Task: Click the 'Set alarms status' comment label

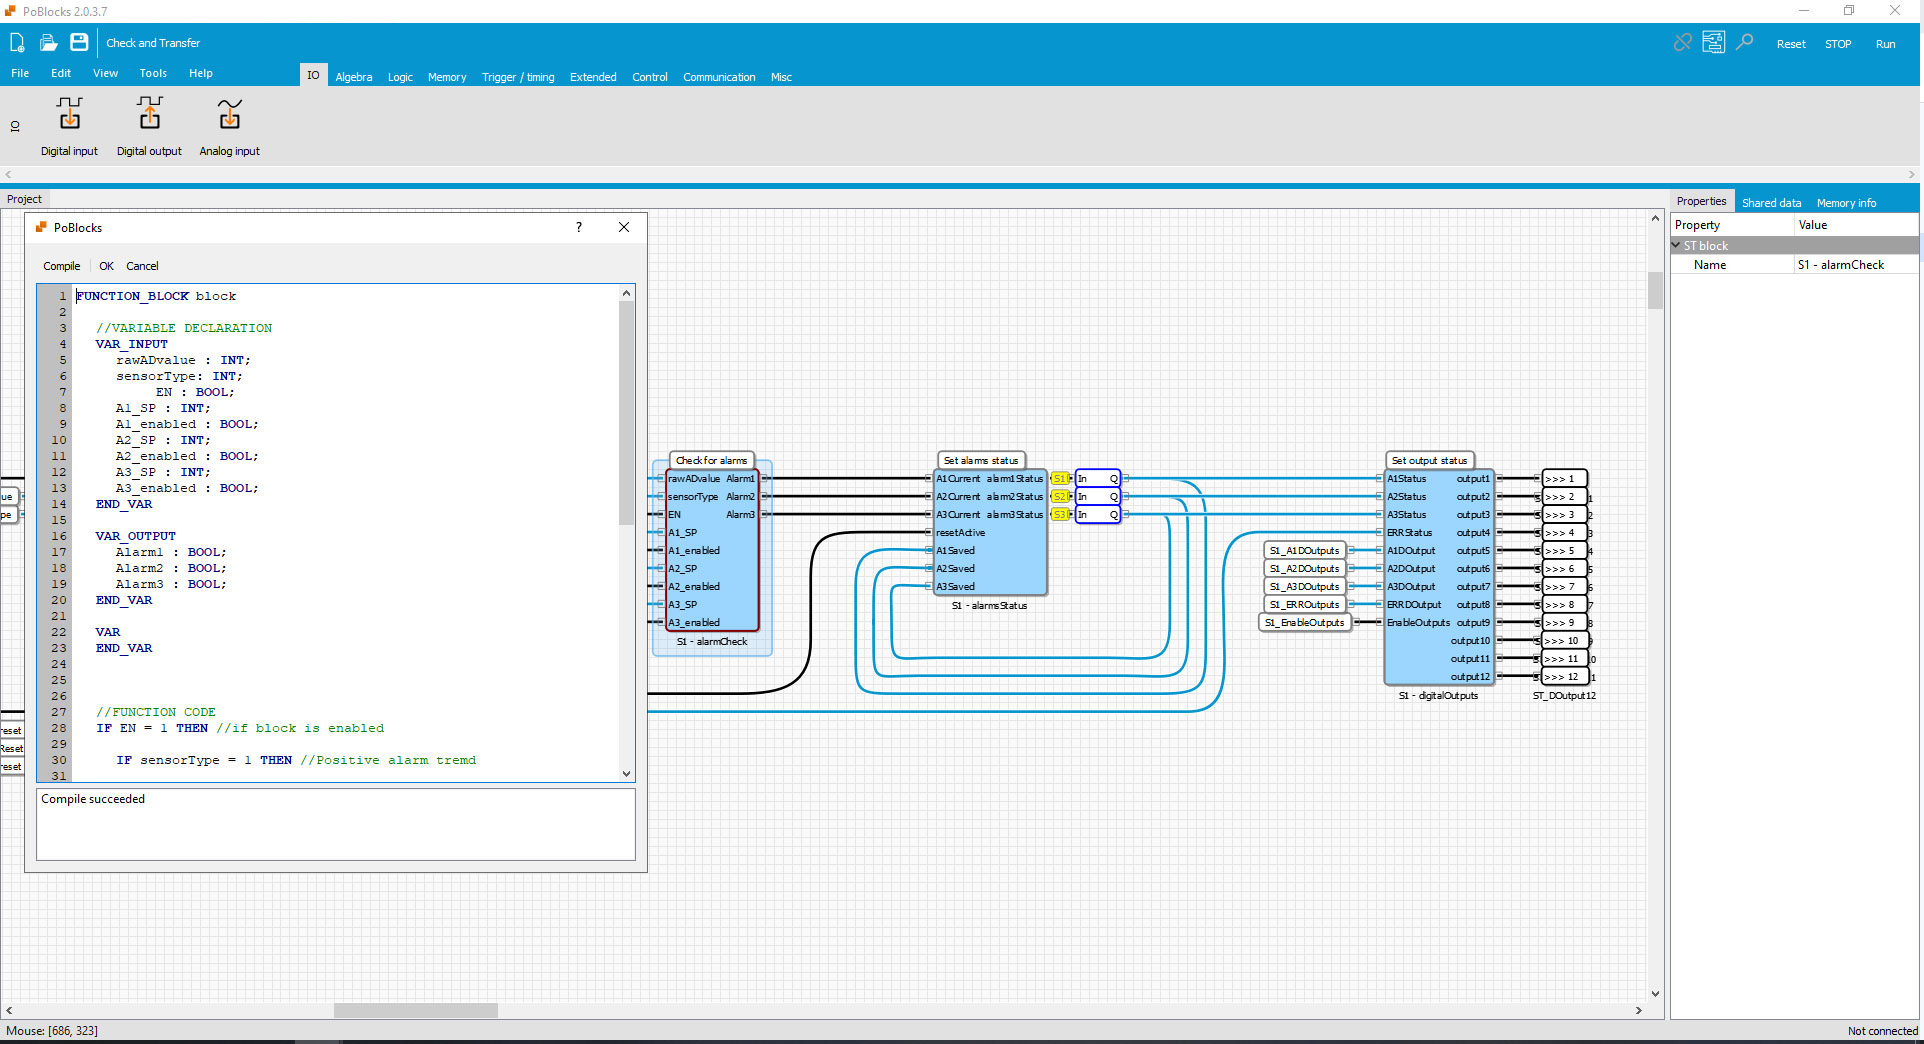Action: (981, 460)
